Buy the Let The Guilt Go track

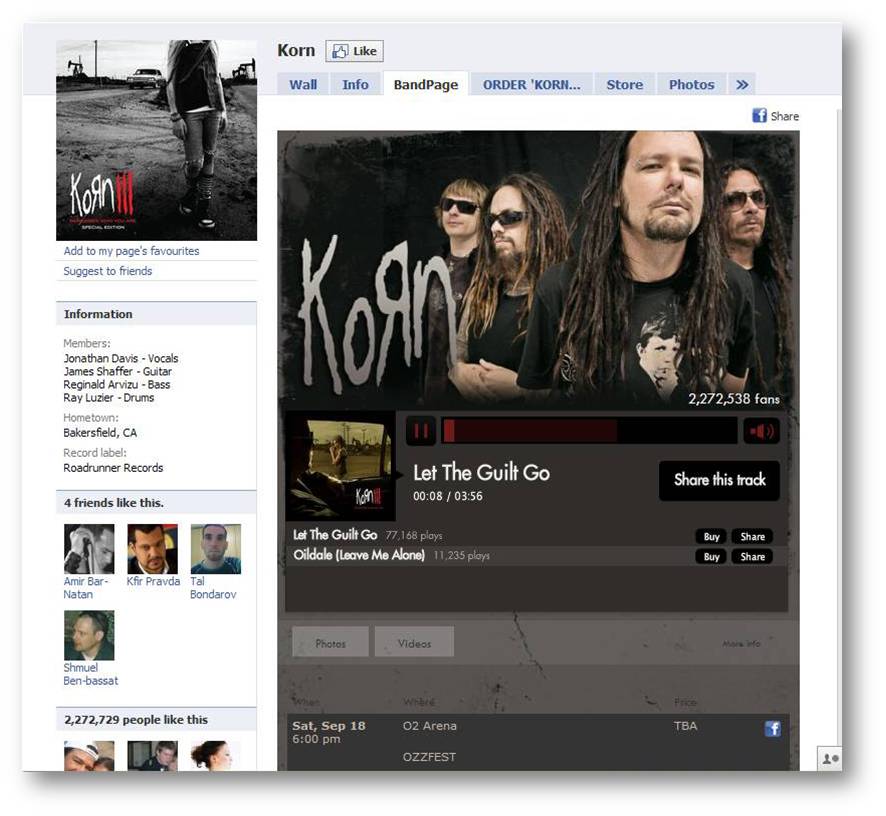711,536
